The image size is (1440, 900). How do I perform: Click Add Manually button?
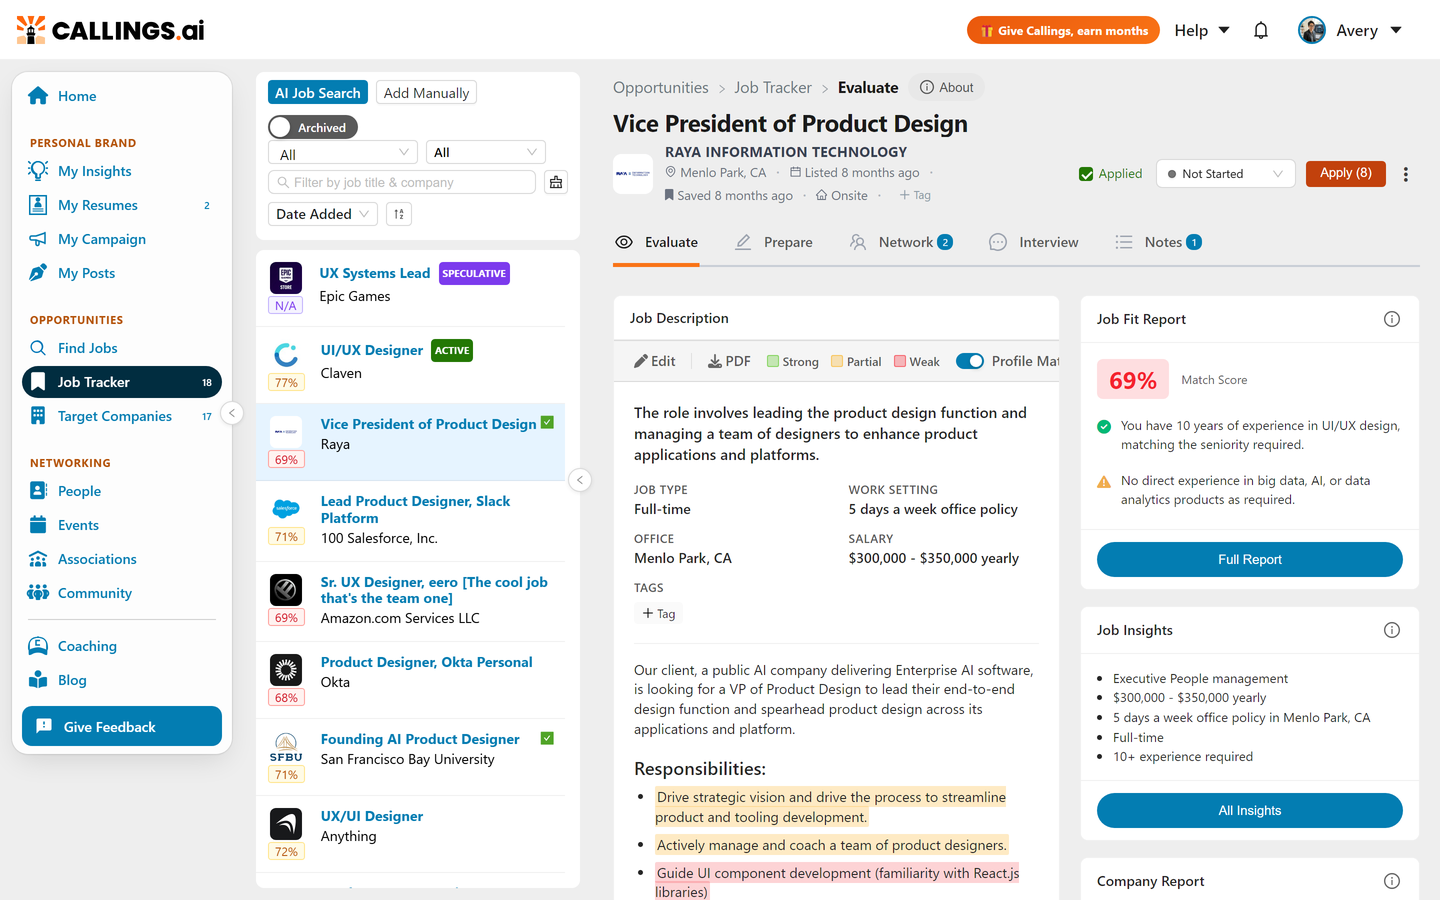(426, 92)
